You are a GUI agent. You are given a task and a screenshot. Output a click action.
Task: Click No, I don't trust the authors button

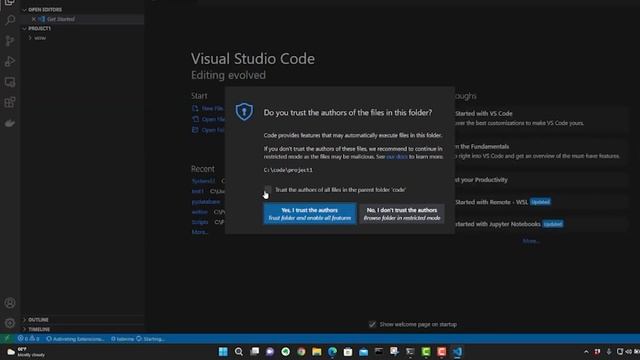click(402, 214)
